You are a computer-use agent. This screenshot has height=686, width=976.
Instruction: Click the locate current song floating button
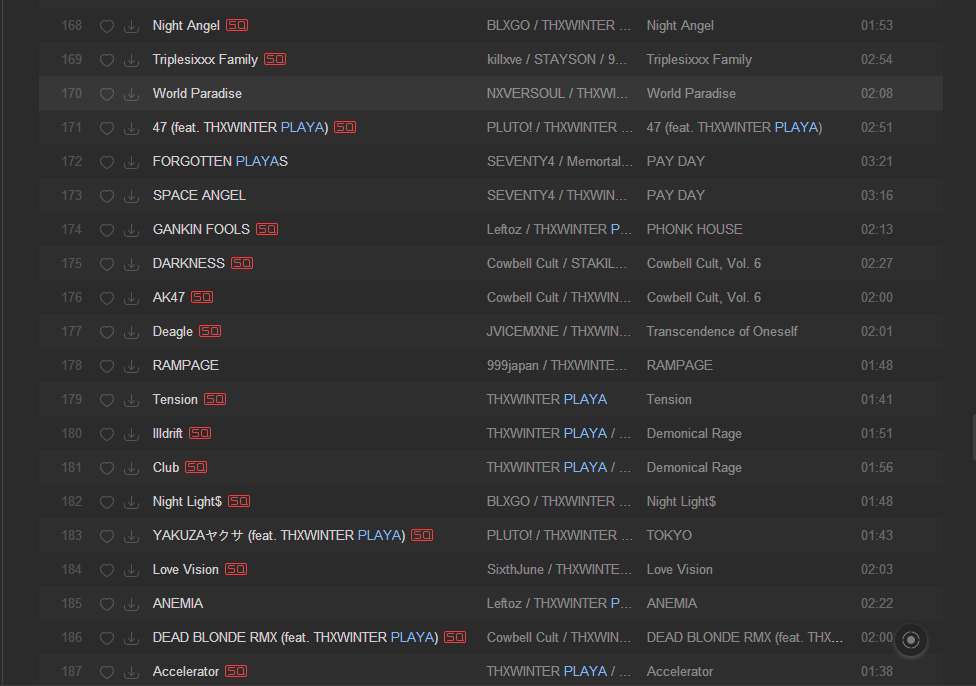[911, 640]
